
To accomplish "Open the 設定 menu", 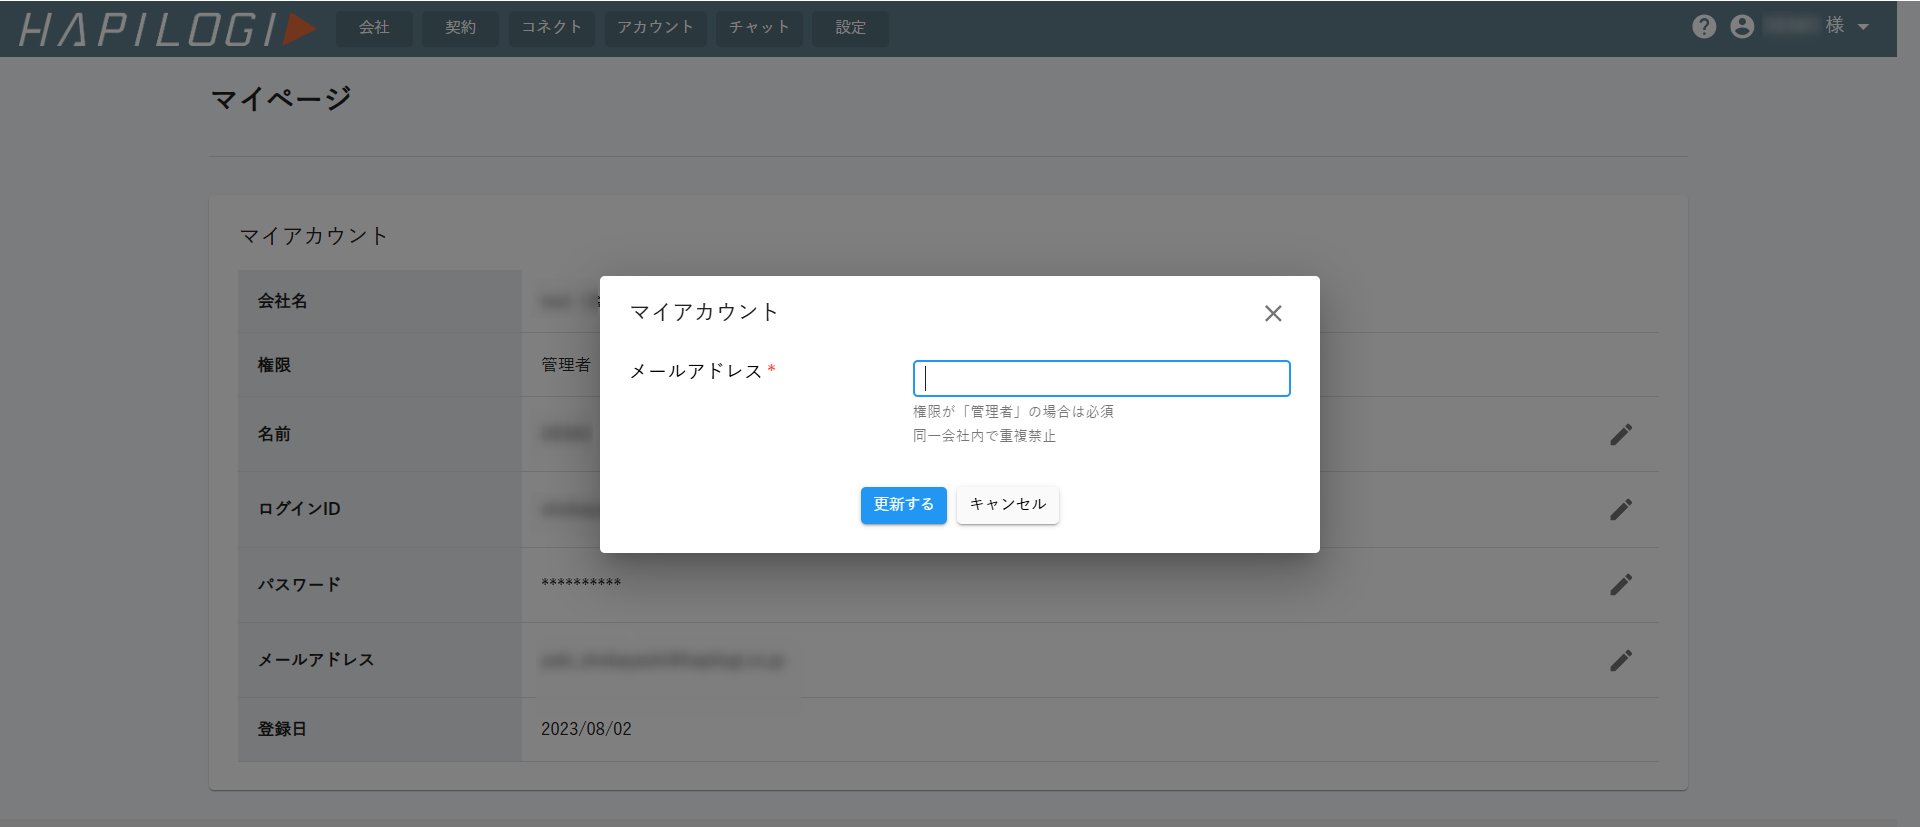I will (850, 28).
